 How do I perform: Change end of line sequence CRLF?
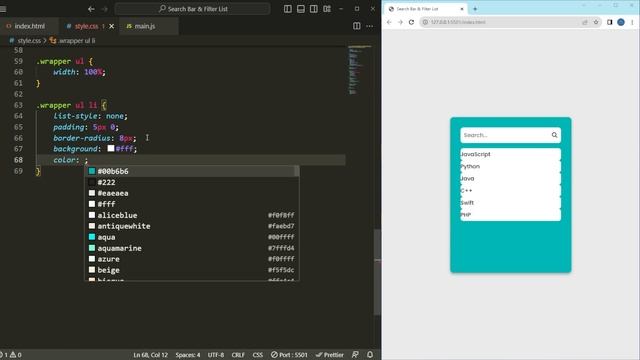[238, 355]
